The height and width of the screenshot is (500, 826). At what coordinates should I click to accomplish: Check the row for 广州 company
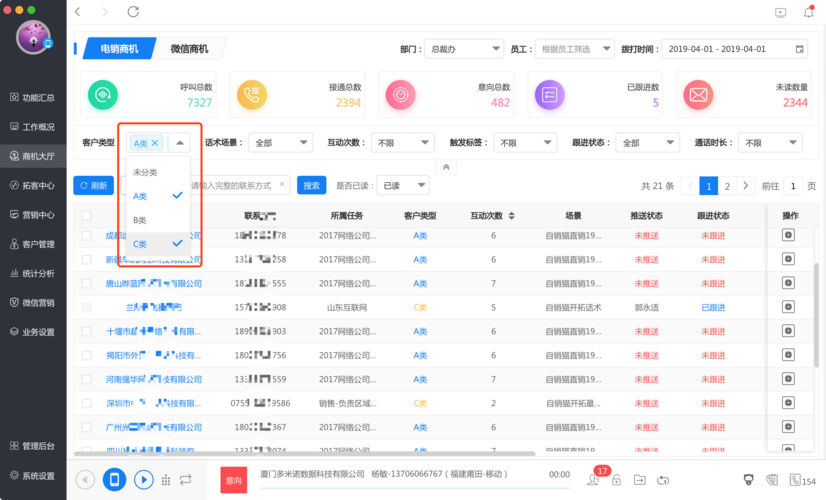click(86, 427)
